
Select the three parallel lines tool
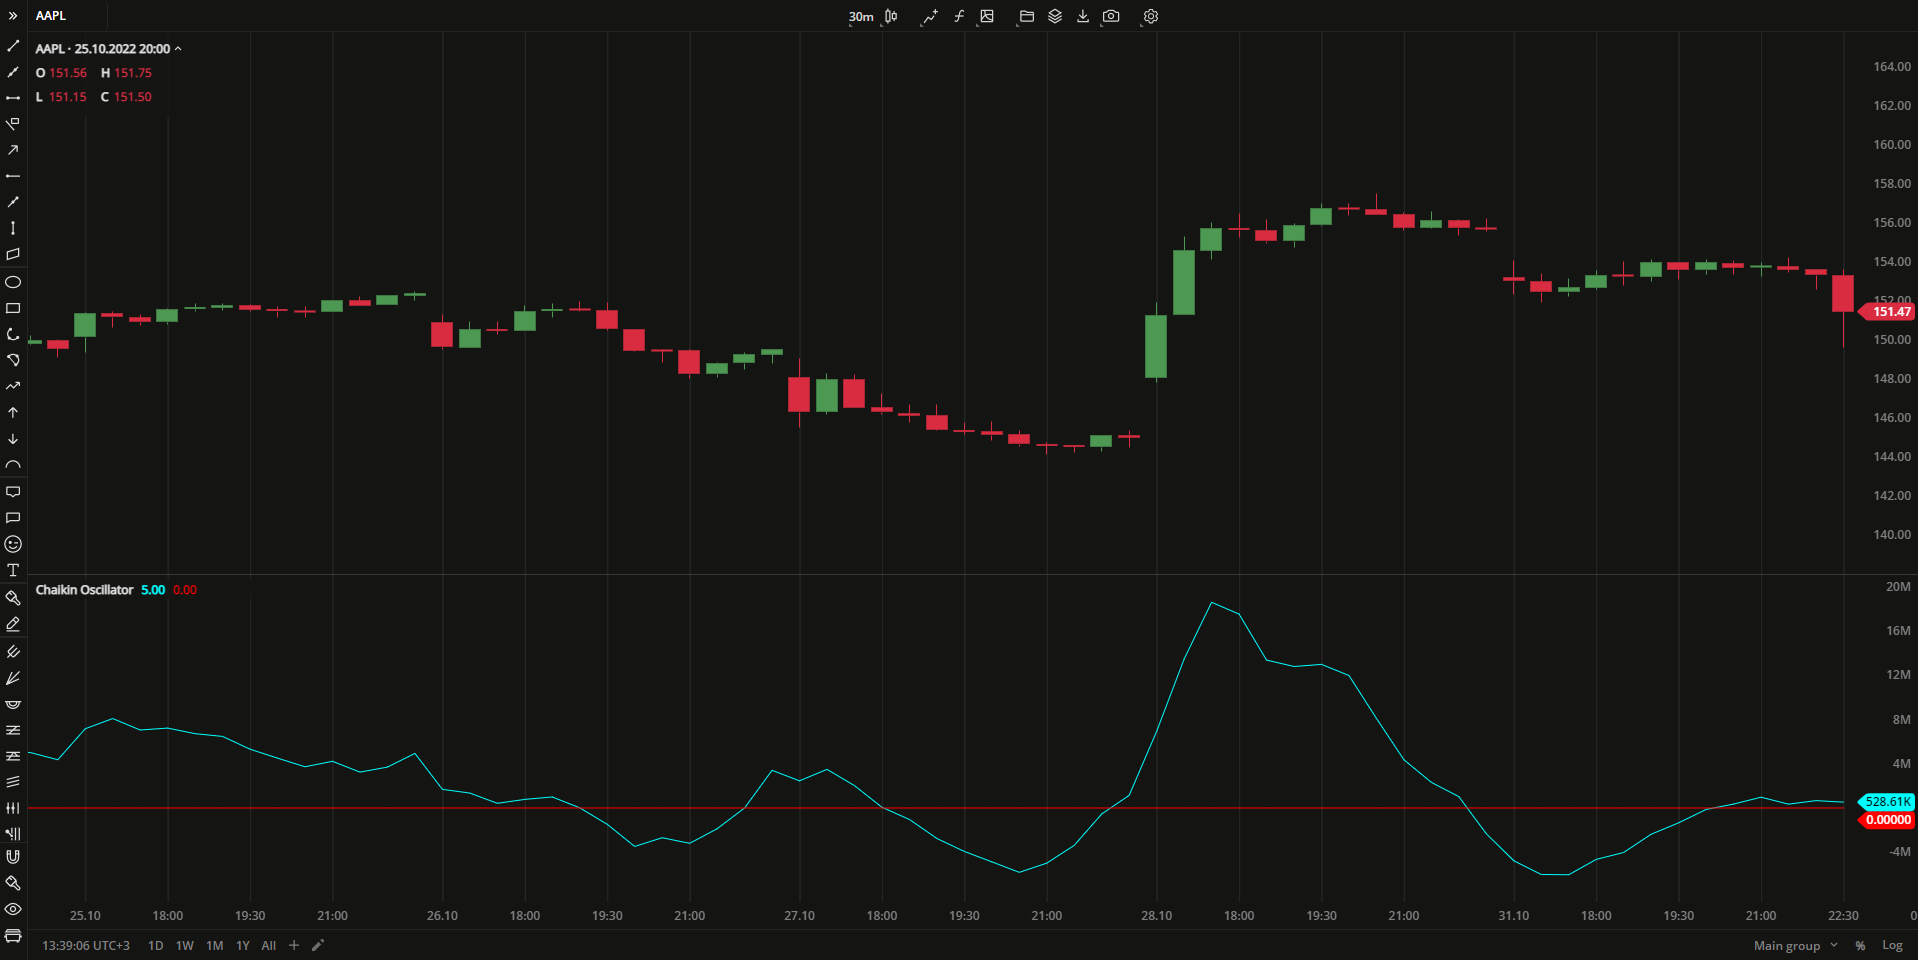tap(13, 782)
